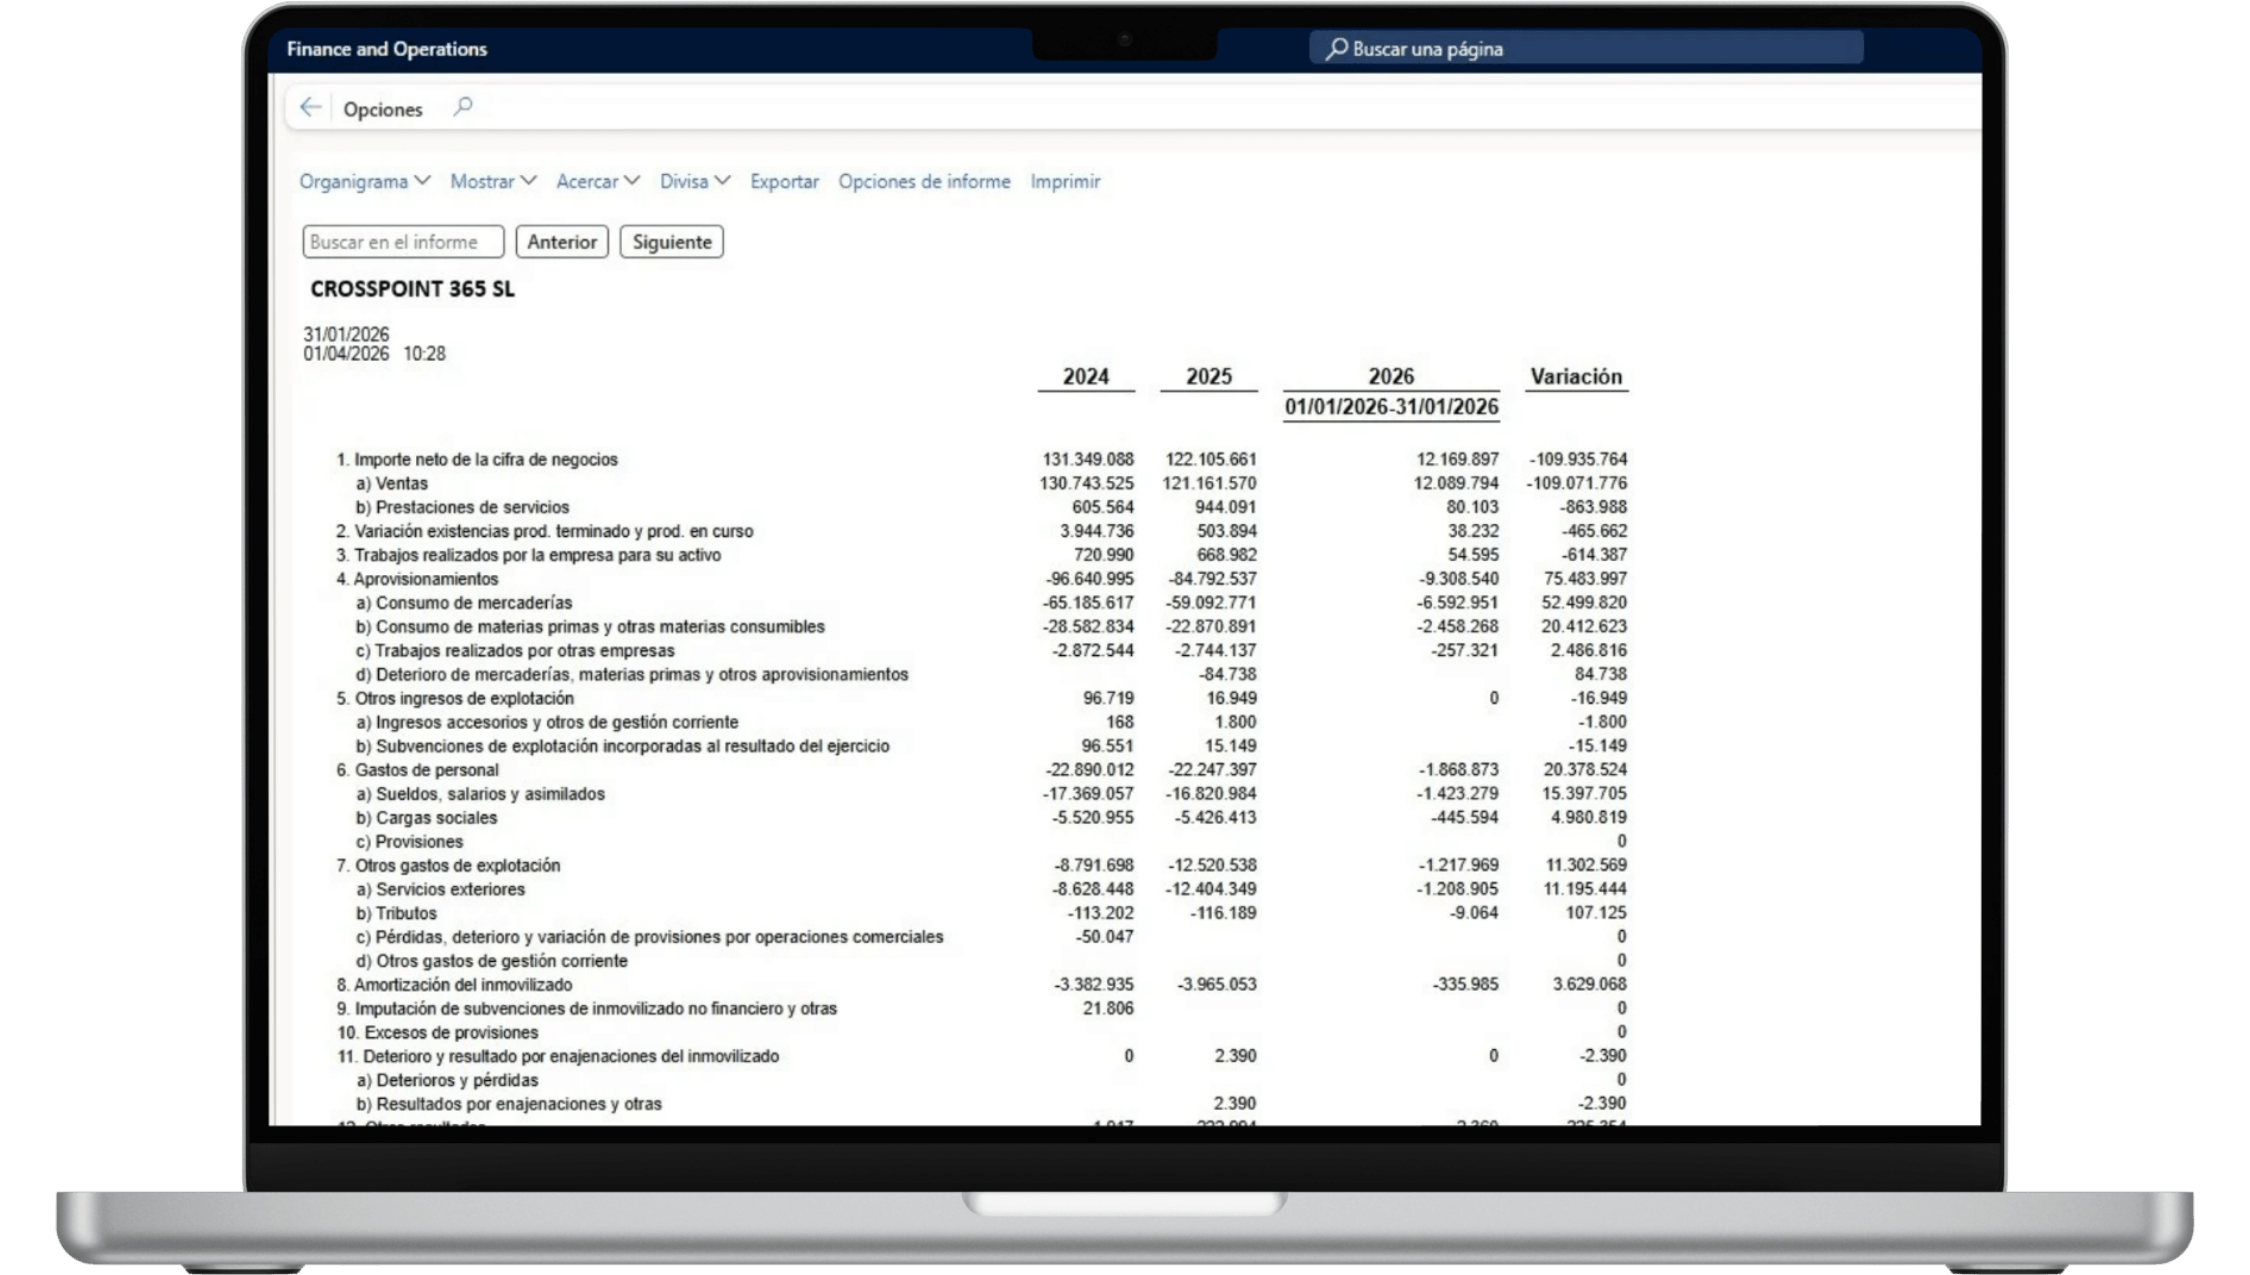Image resolution: width=2250 pixels, height=1275 pixels.
Task: Click 5. Otros ingresos de explotación
Action: (455, 699)
